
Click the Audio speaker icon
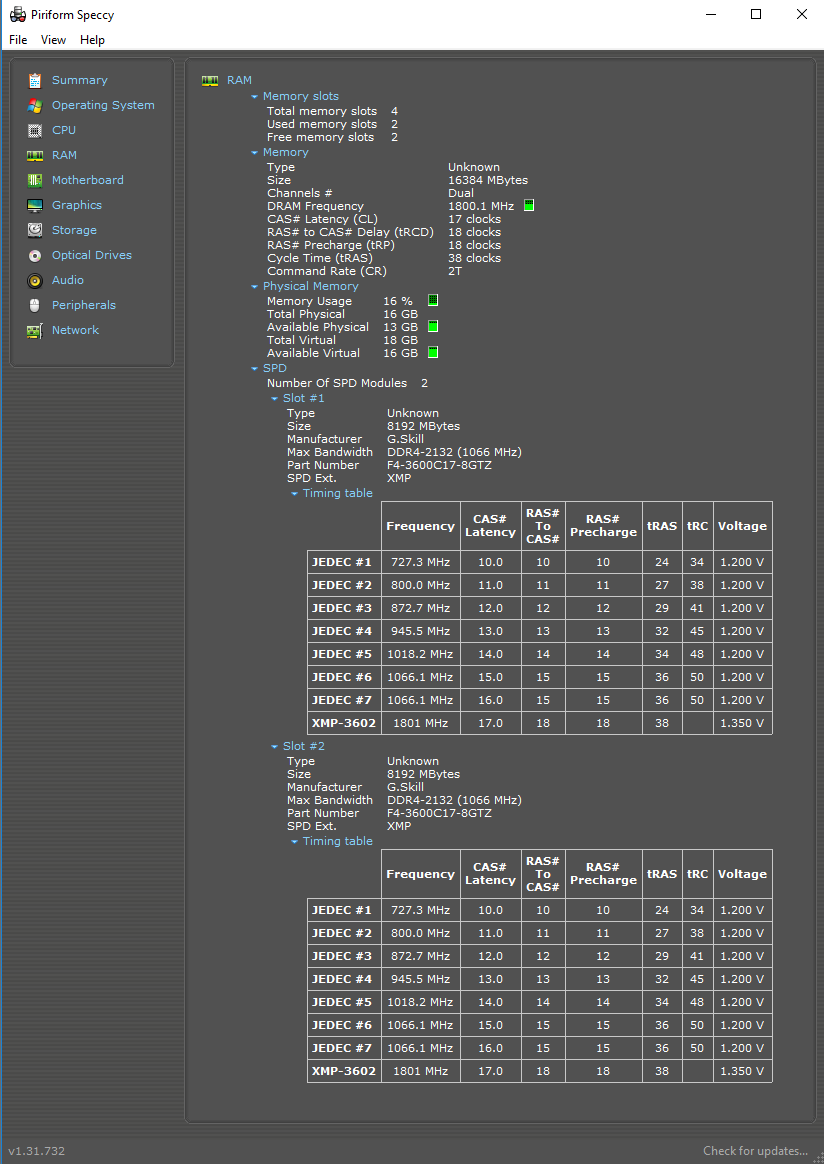click(35, 280)
